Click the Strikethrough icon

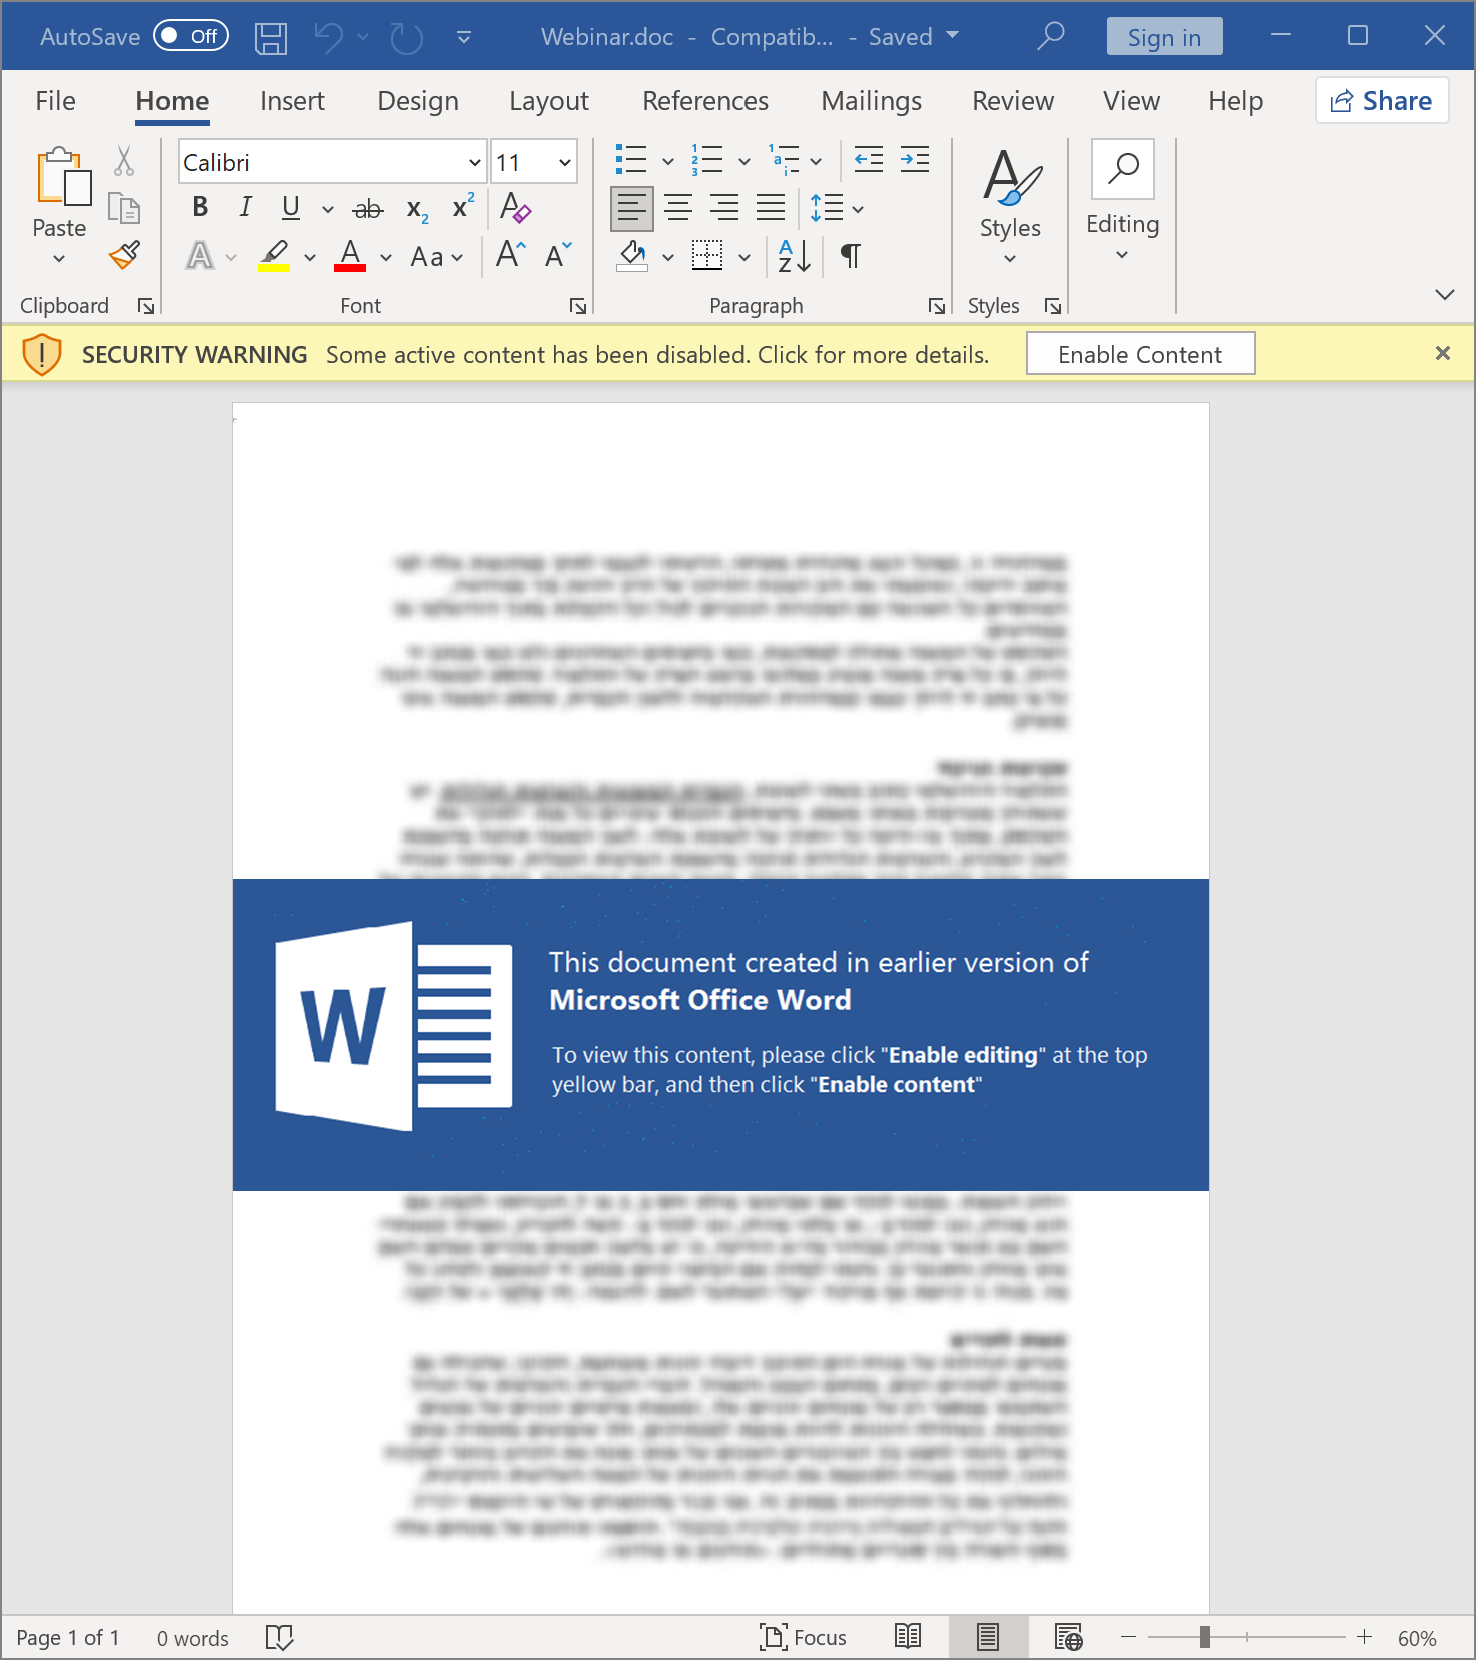pyautogui.click(x=367, y=208)
